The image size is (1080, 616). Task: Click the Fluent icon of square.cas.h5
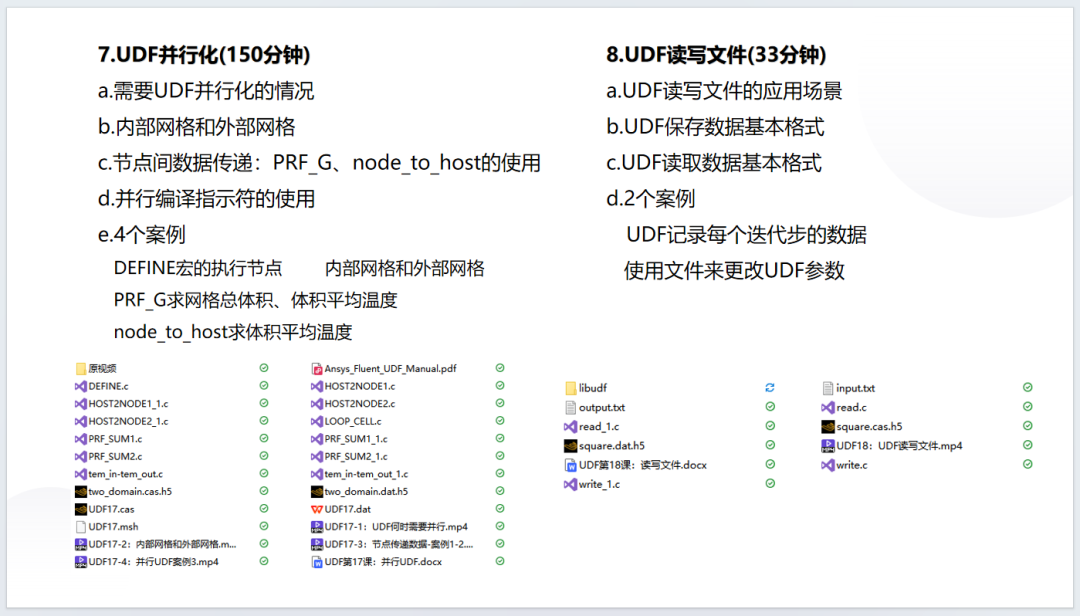(828, 427)
